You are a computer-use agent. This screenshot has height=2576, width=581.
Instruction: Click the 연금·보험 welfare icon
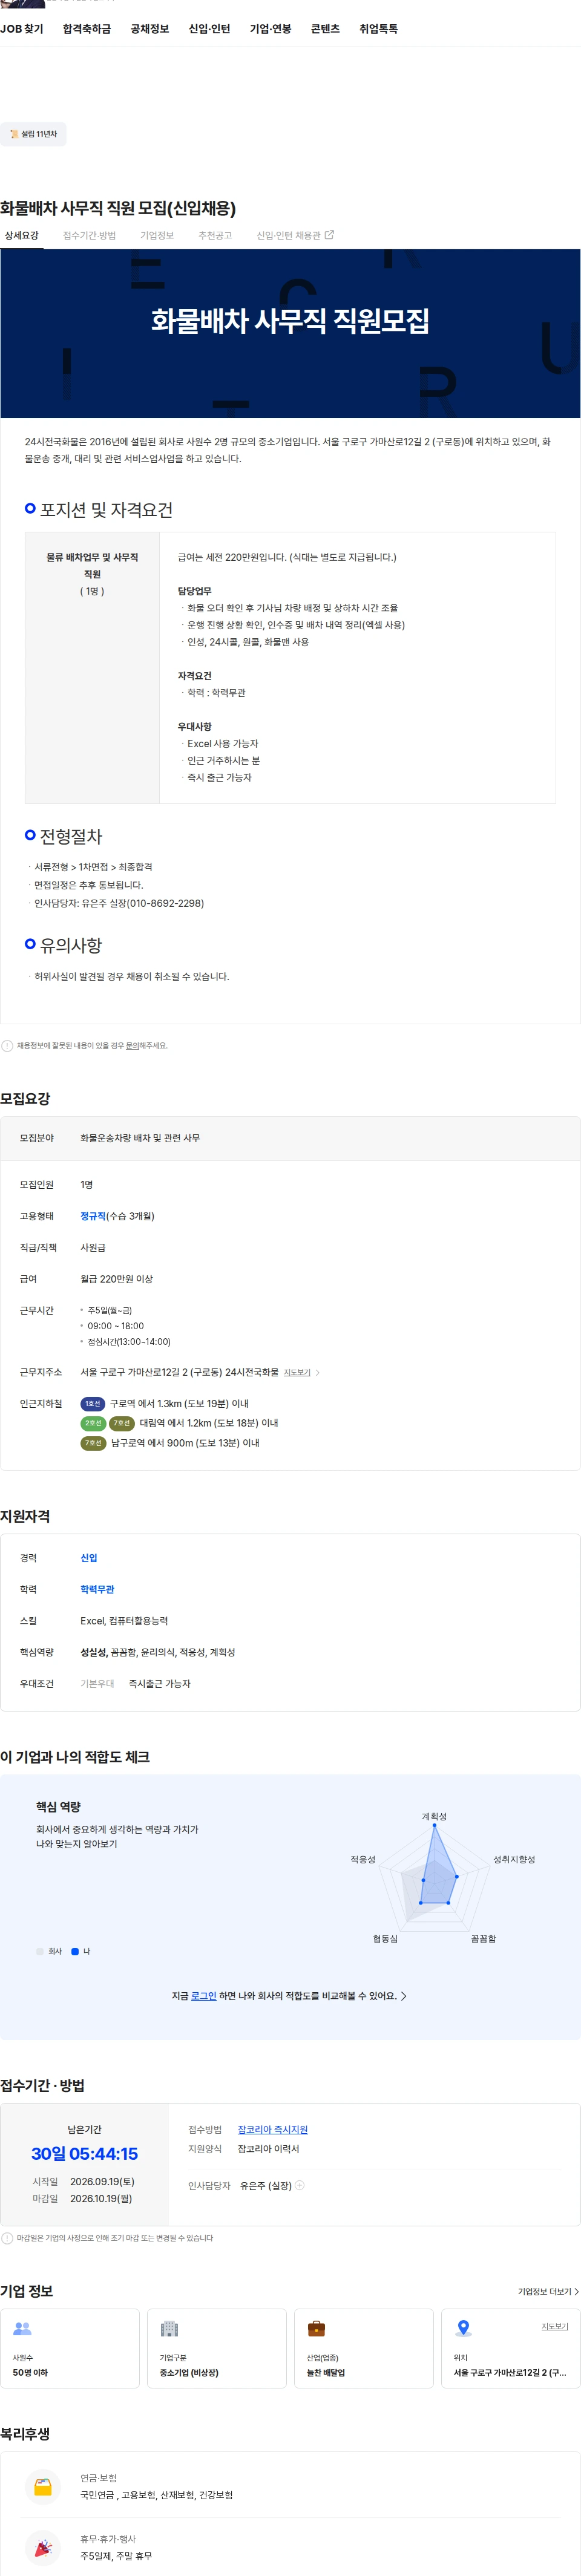pos(43,2486)
